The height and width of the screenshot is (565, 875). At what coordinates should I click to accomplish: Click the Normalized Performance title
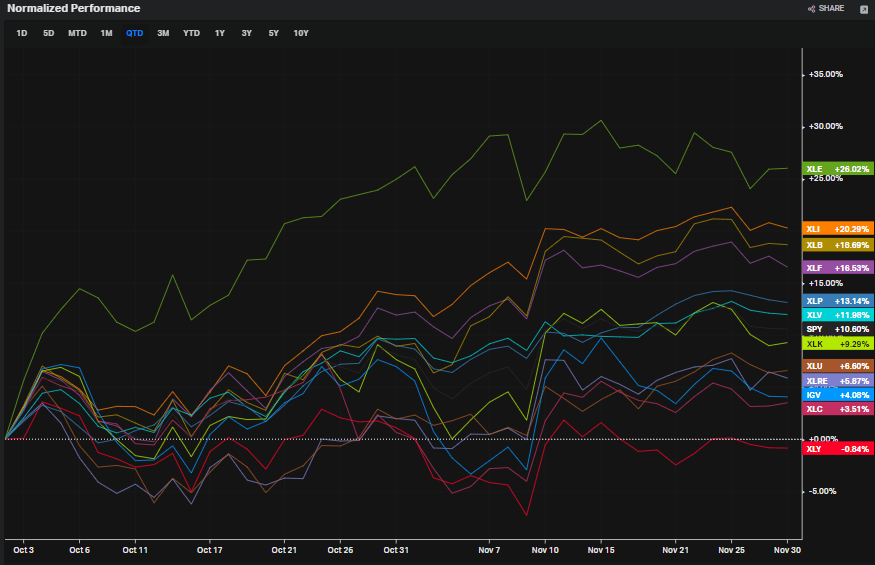74,8
